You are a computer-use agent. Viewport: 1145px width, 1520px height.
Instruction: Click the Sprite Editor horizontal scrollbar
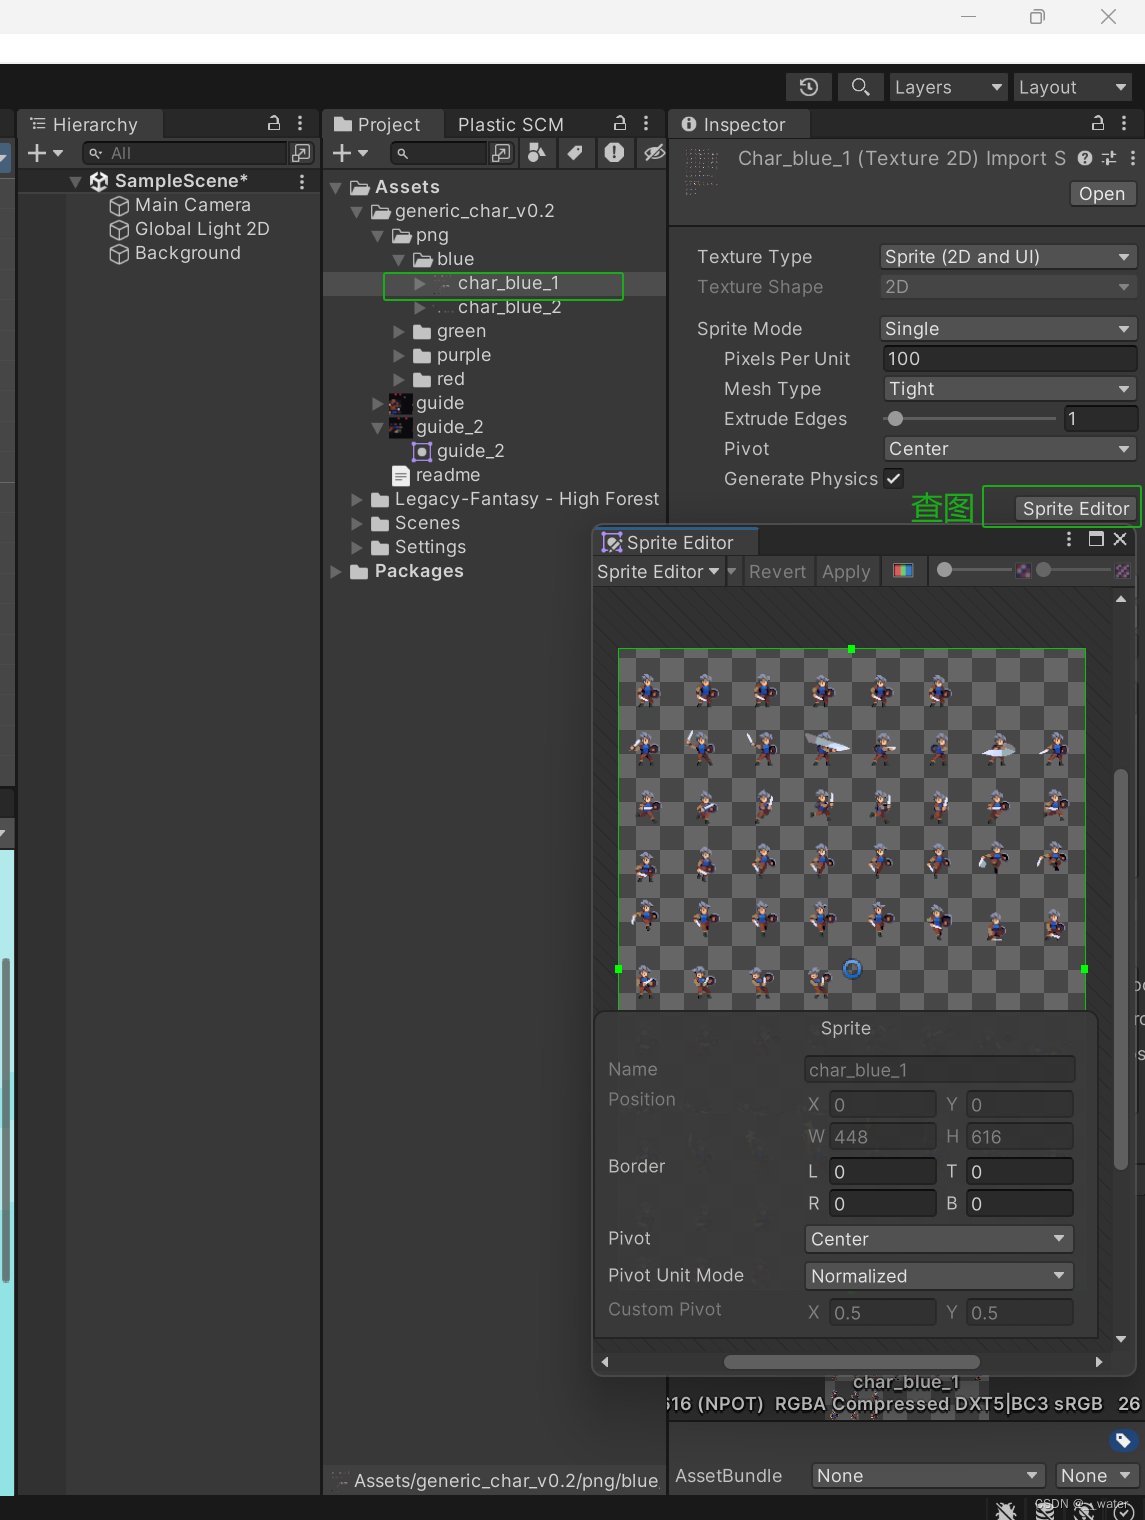point(852,1362)
